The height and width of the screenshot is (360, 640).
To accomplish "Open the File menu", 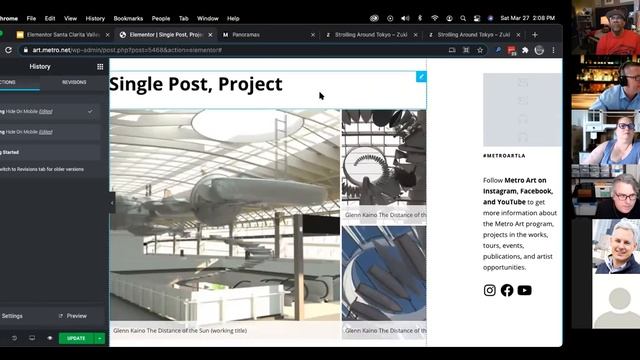I will [31, 18].
